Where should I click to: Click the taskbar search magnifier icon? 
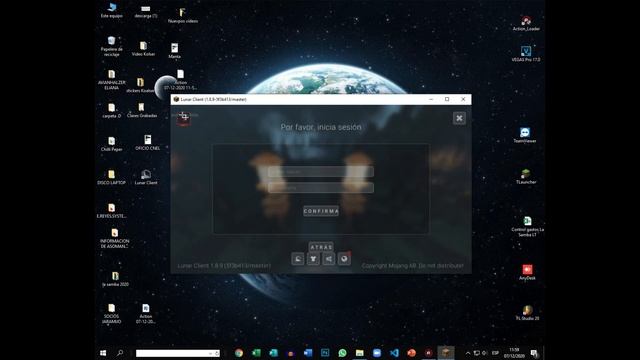coord(120,353)
